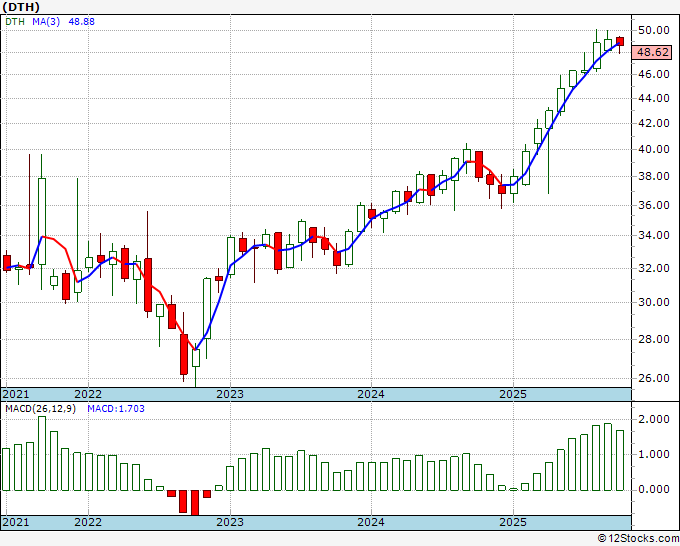
Task: Click the 32.00 price axis label
Action: tap(654, 268)
